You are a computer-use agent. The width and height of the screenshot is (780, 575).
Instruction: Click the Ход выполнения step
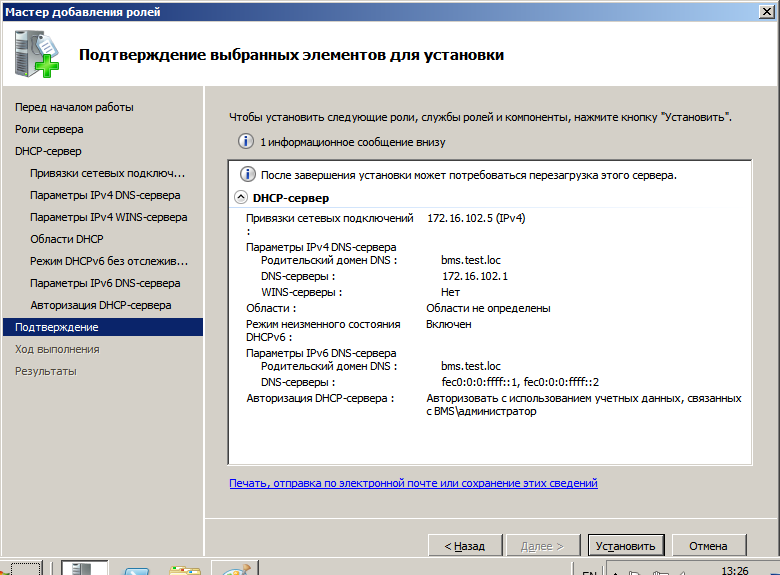[57, 349]
